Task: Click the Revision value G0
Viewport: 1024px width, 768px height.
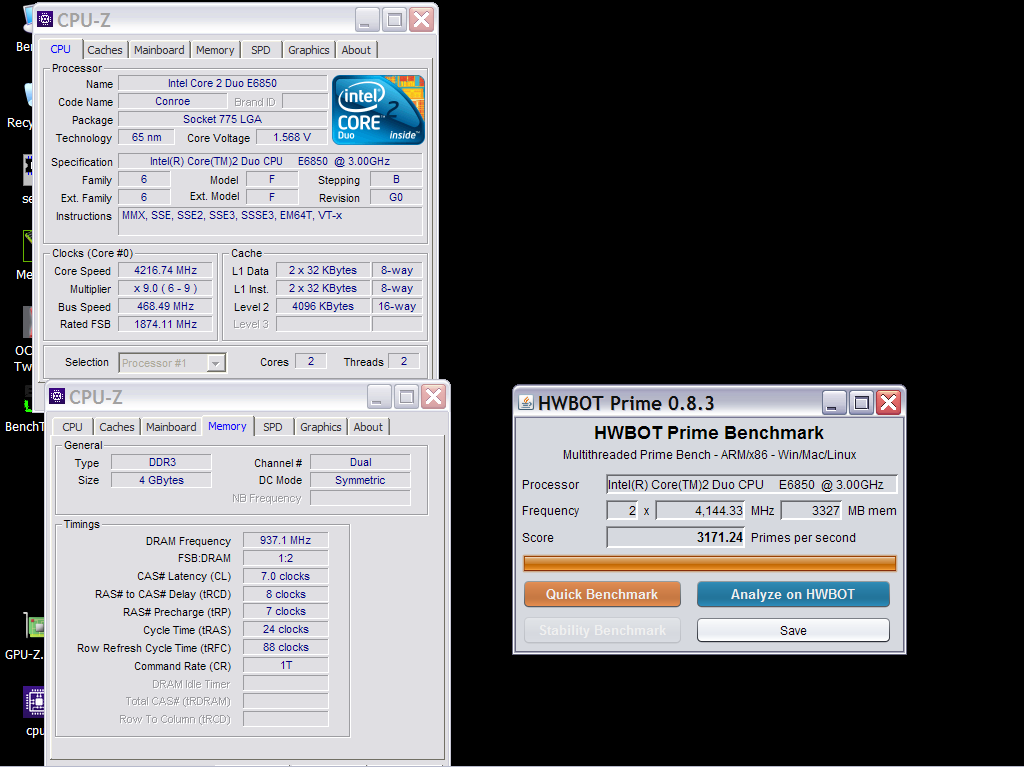Action: pyautogui.click(x=396, y=197)
